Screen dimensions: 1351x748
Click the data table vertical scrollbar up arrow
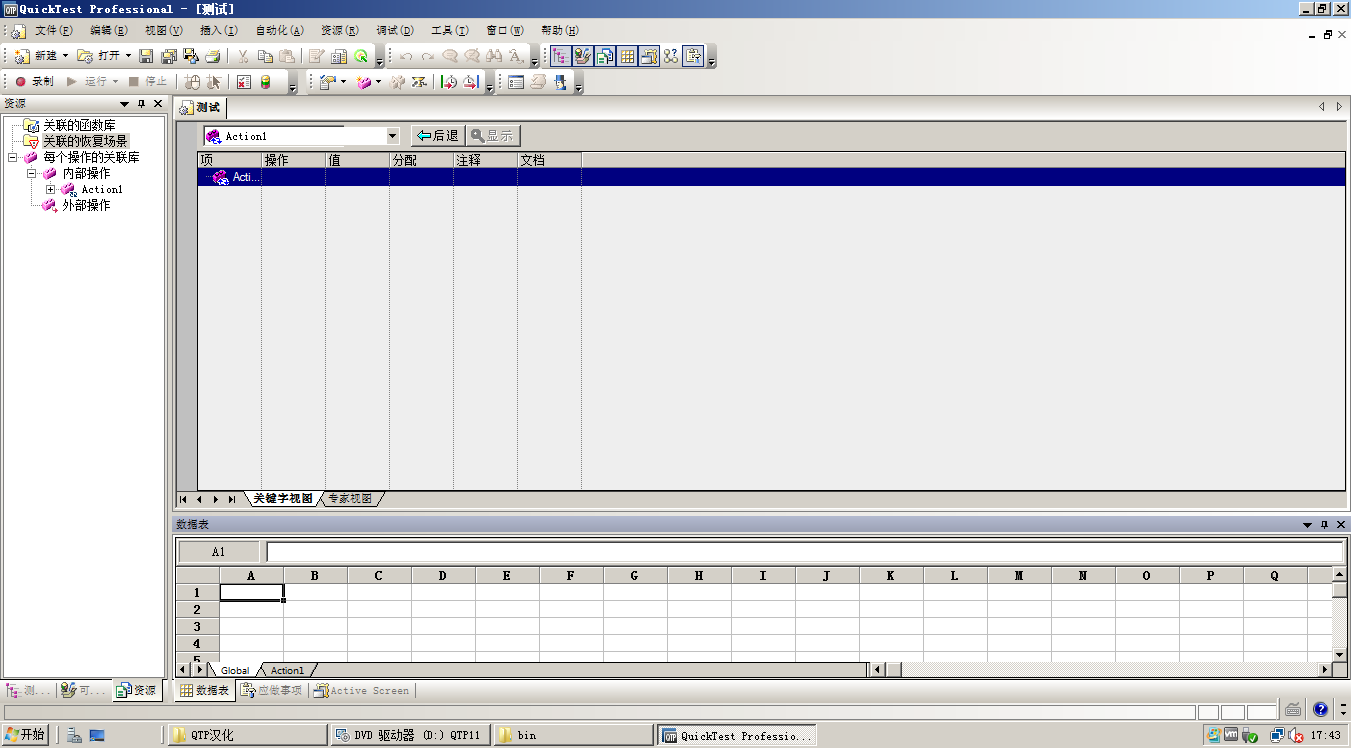tap(1340, 575)
